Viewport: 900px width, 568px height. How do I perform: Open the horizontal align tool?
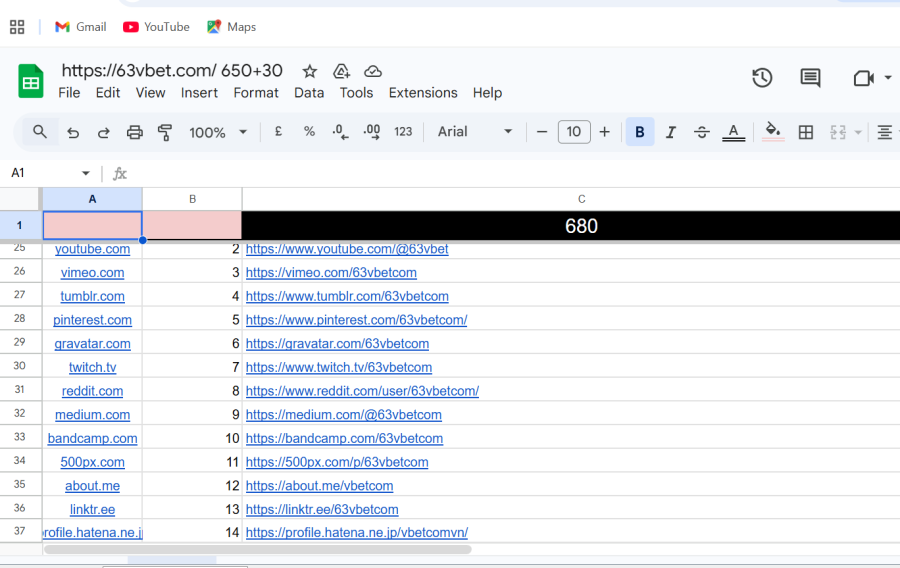884,133
